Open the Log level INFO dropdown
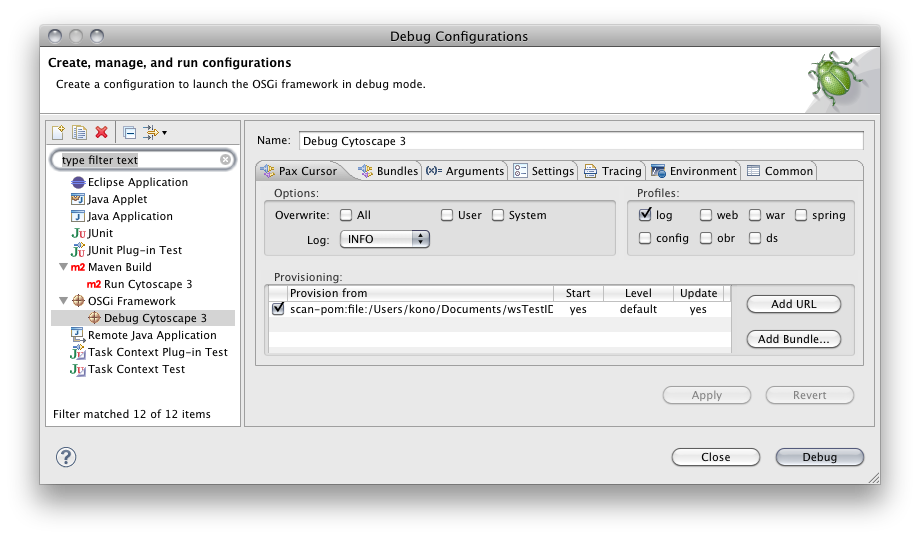The height and width of the screenshot is (539, 920). [385, 239]
